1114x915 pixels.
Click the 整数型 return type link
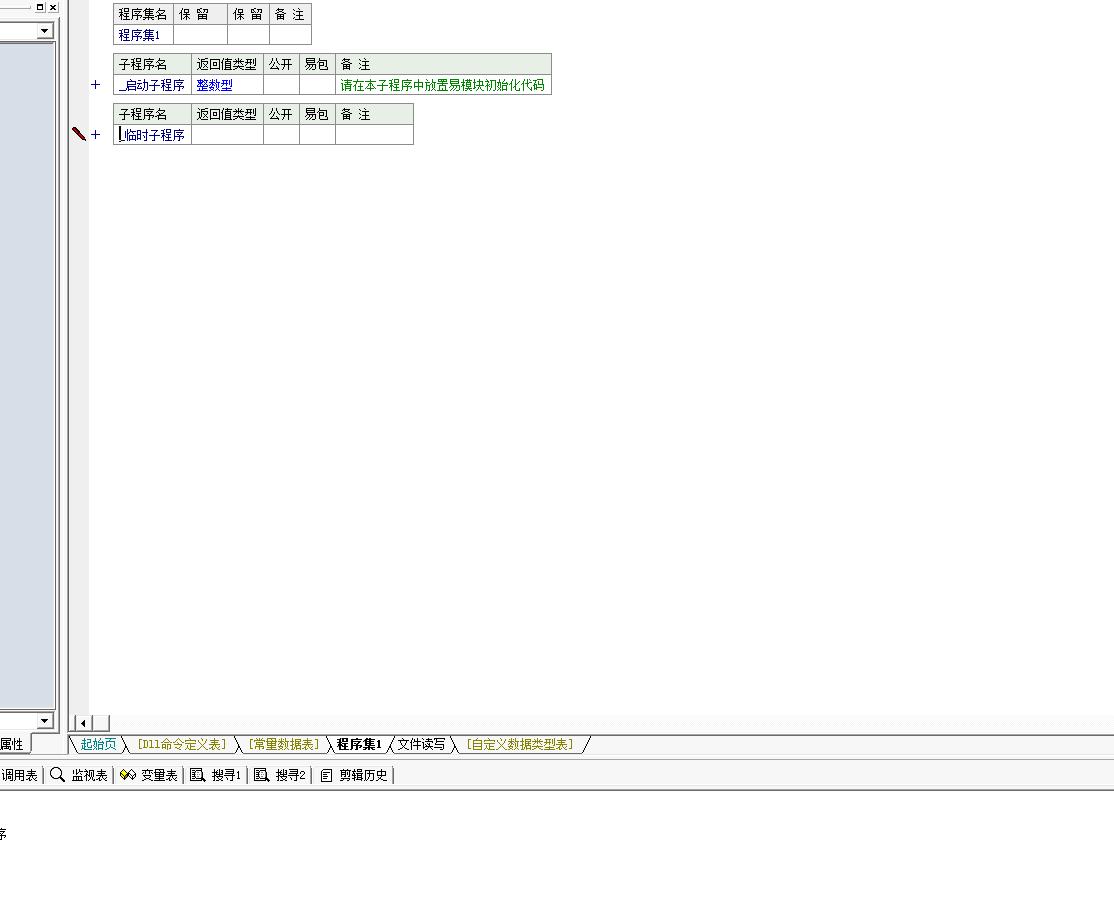pyautogui.click(x=214, y=85)
